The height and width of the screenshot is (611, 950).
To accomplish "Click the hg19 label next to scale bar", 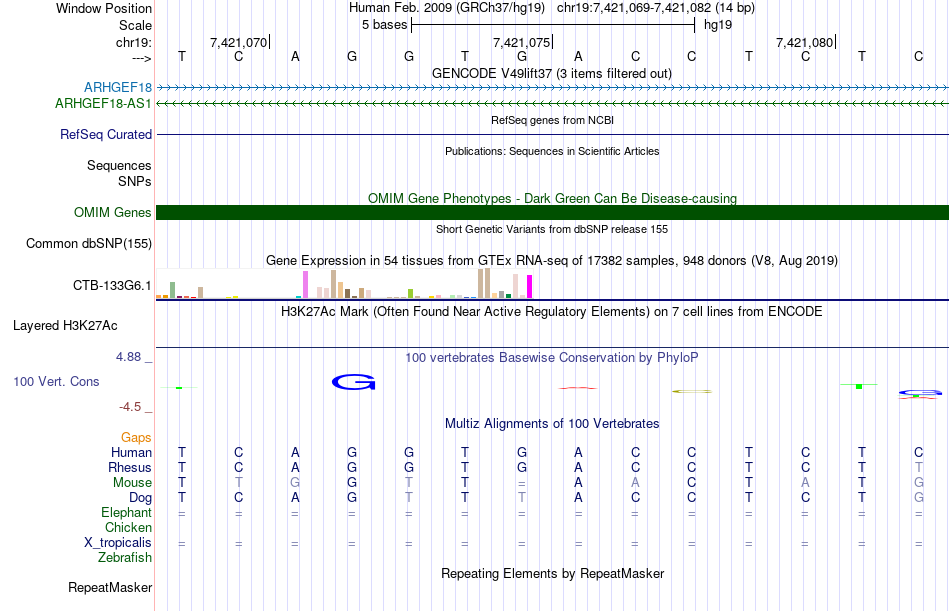I will pyautogui.click(x=718, y=25).
